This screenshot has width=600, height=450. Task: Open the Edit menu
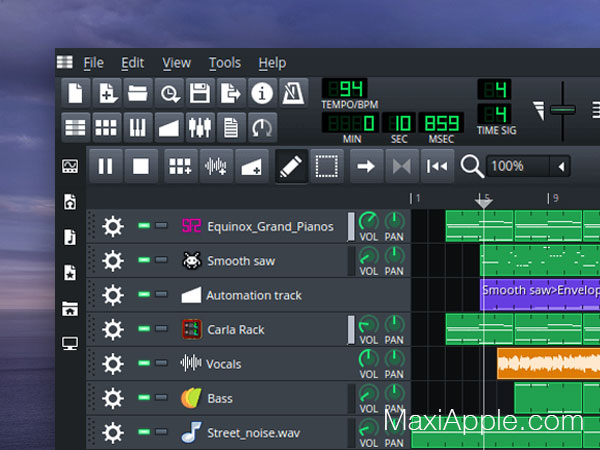pos(132,62)
